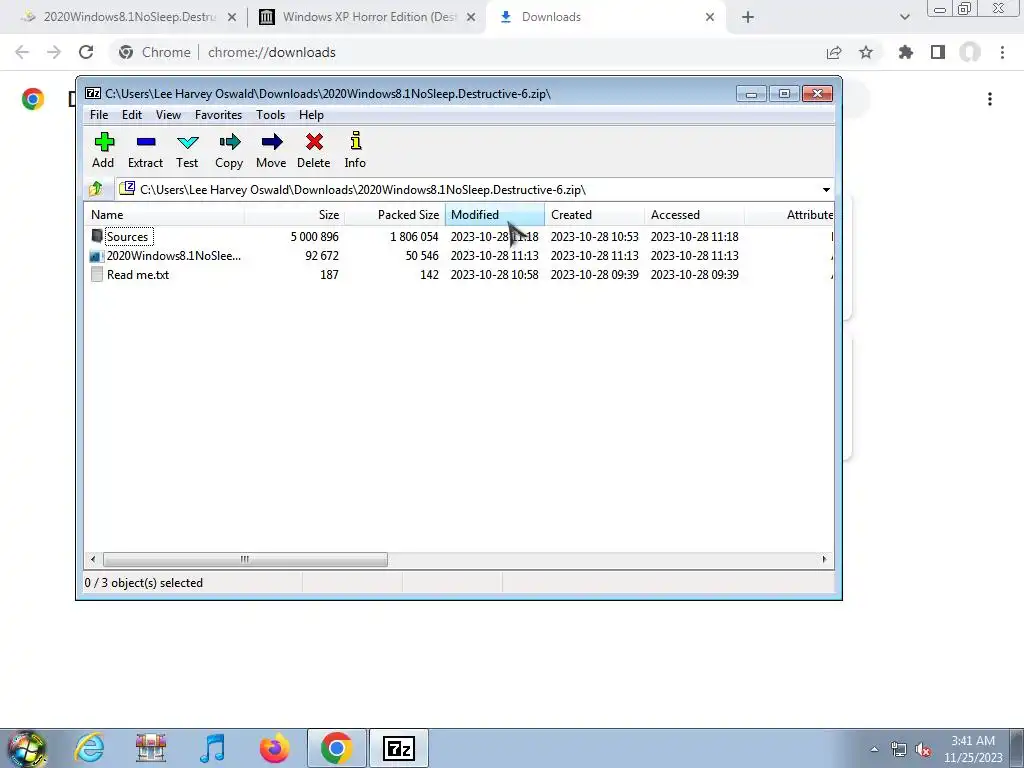Expand the 7-Zip address path dropdown
The width and height of the screenshot is (1024, 768).
(x=826, y=189)
